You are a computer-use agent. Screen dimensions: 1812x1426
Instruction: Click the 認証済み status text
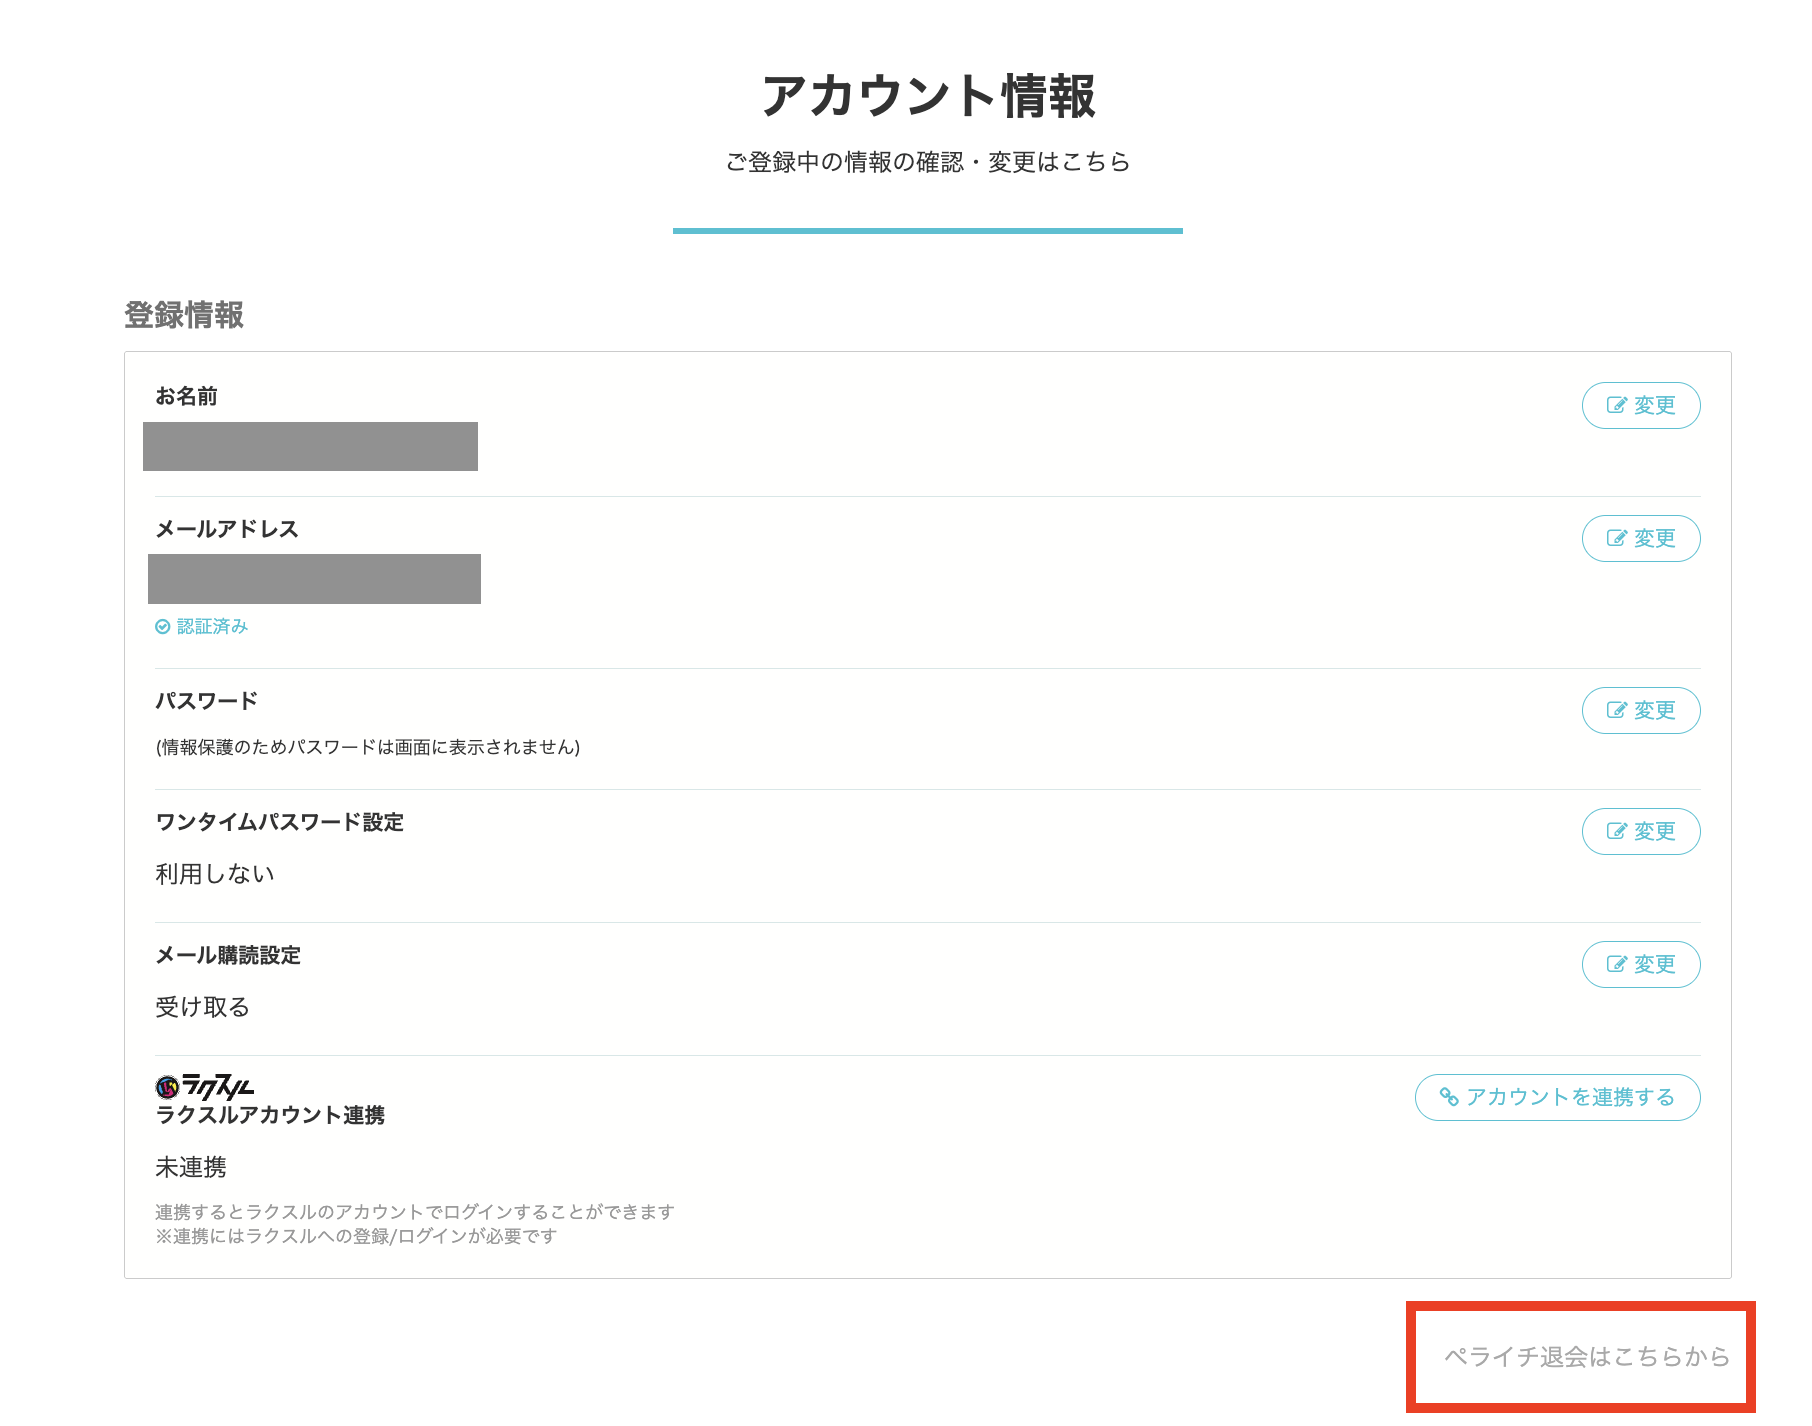(x=212, y=626)
